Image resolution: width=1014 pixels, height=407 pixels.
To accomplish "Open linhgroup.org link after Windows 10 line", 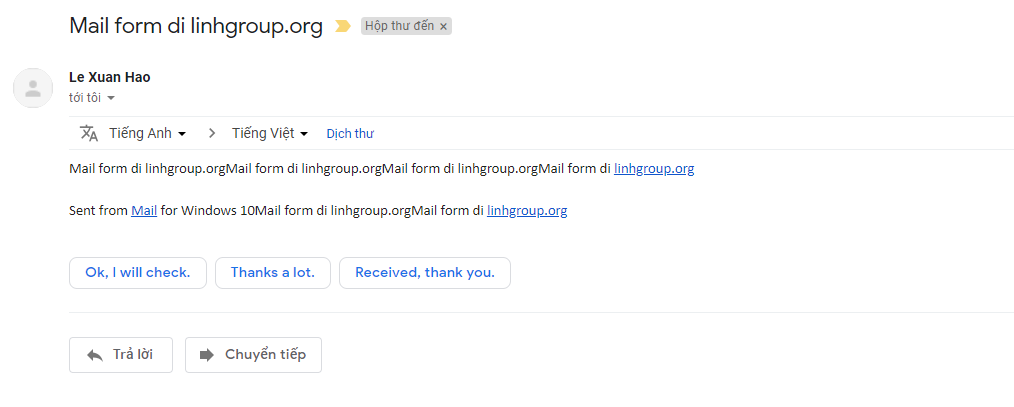I will point(527,210).
